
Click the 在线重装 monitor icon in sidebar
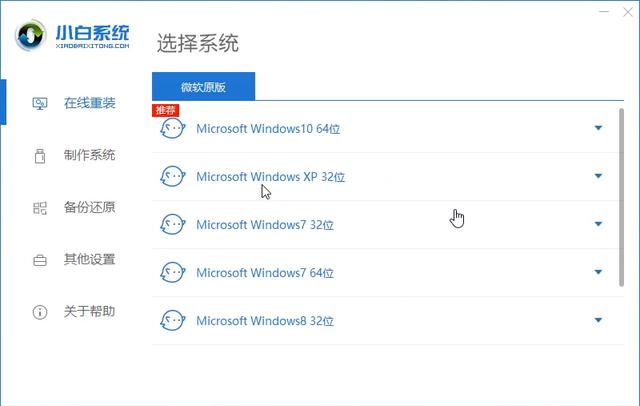click(40, 104)
